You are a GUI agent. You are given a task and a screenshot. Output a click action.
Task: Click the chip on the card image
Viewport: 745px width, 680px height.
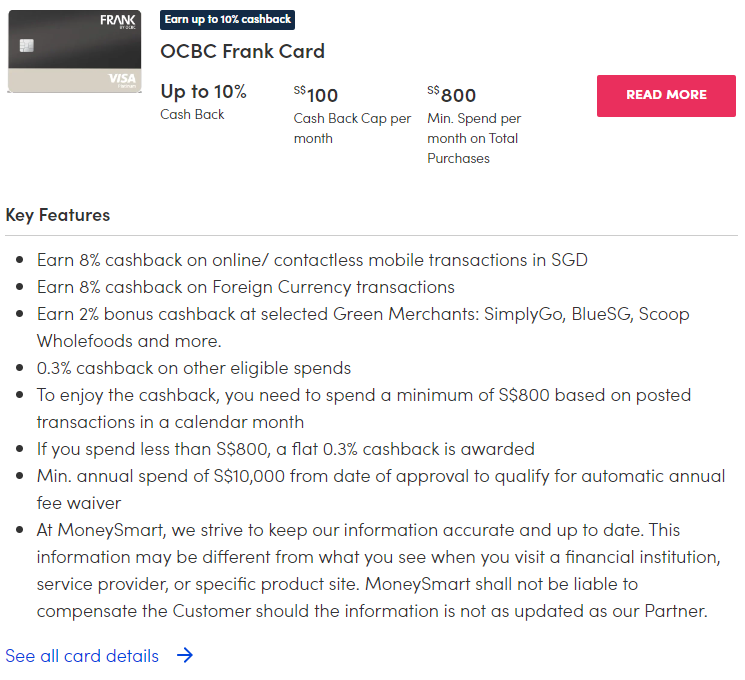tap(27, 45)
